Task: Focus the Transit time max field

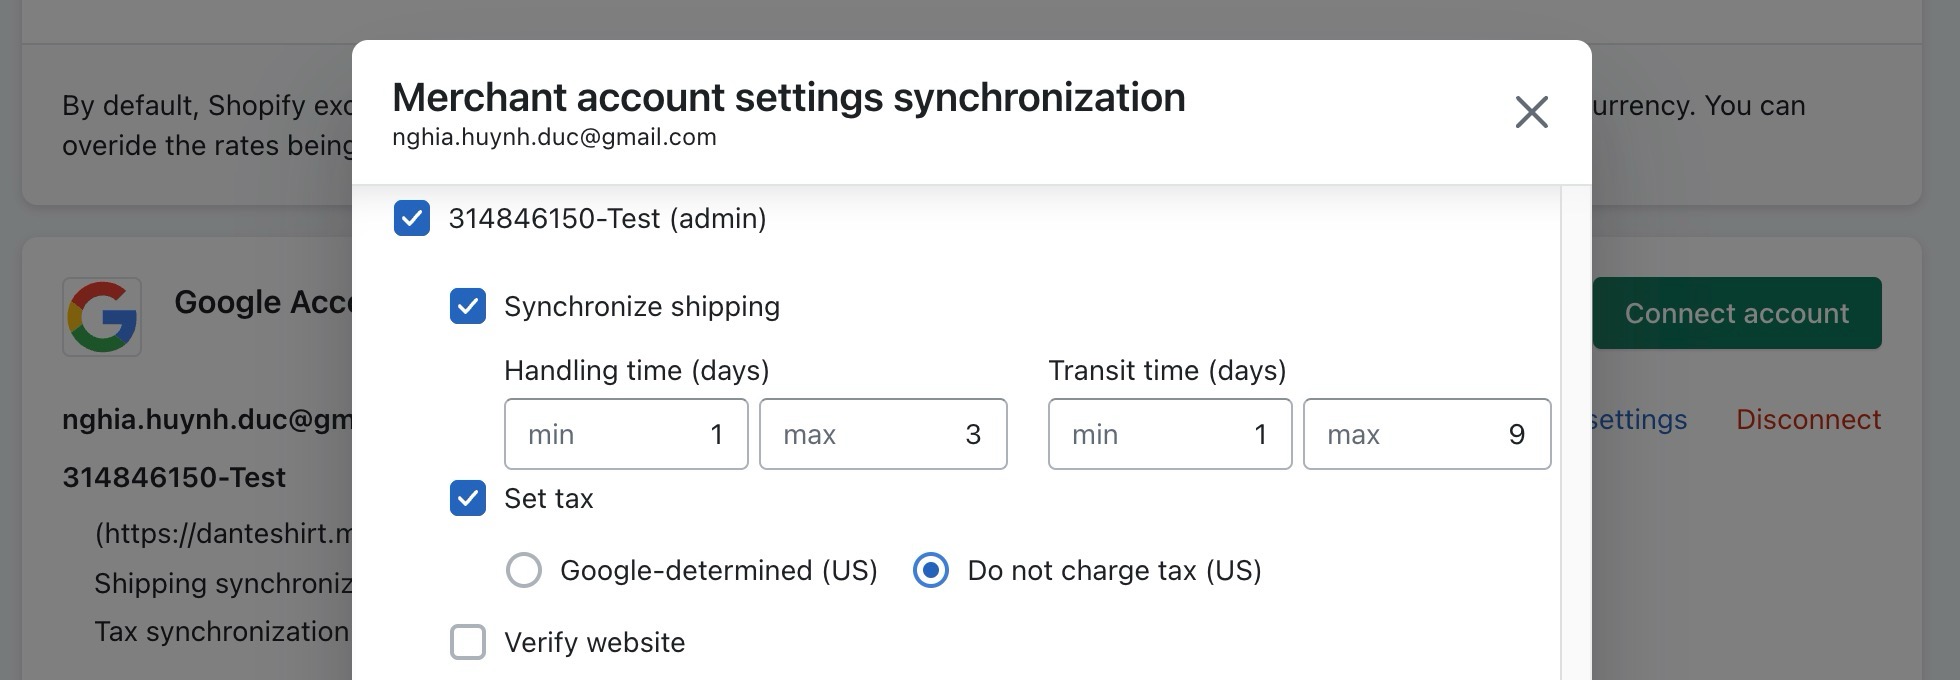Action: (x=1427, y=434)
